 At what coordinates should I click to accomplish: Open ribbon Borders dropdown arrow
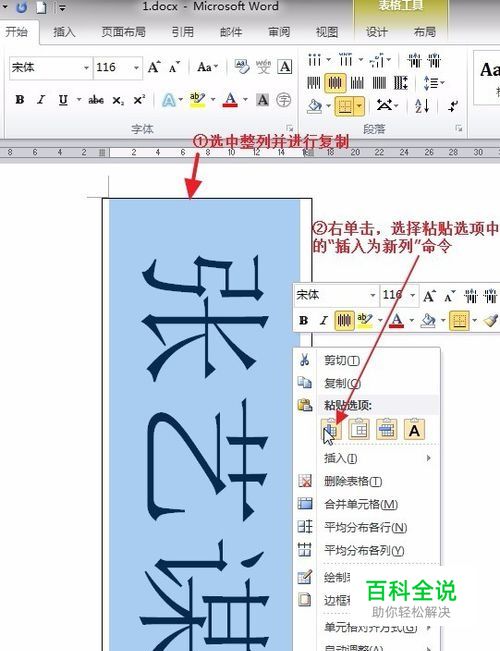359,106
